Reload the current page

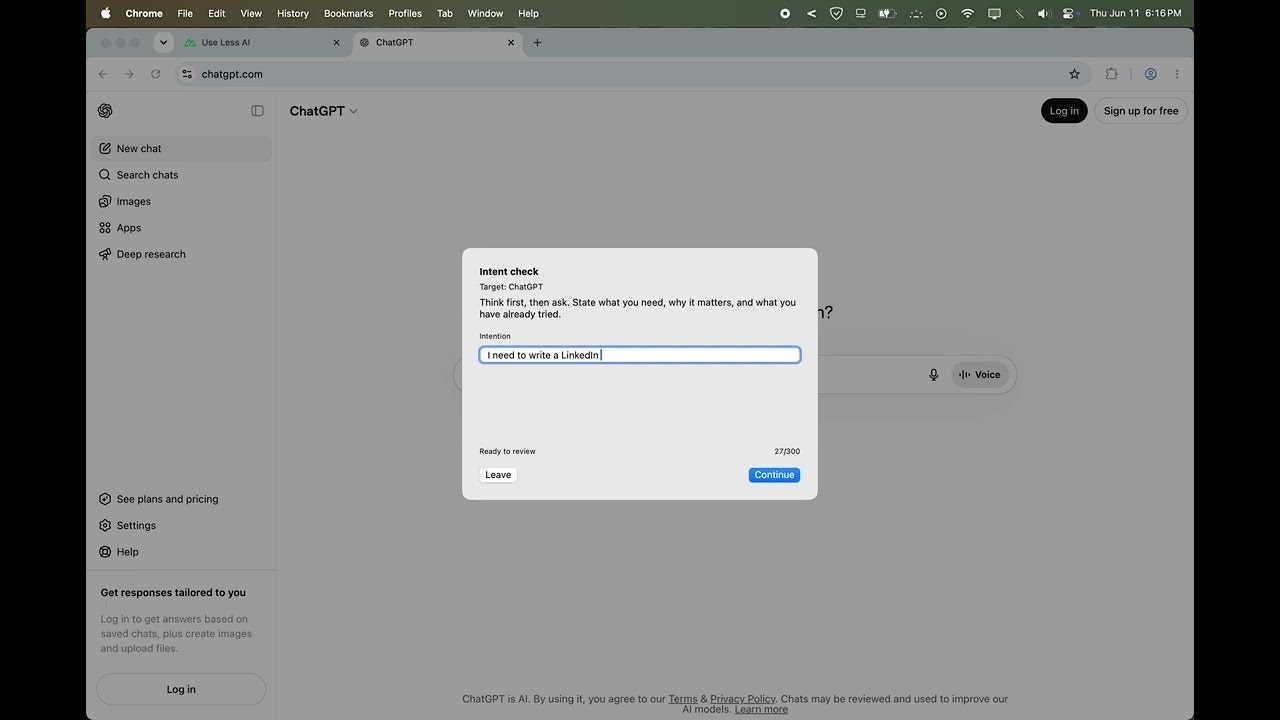coord(155,74)
